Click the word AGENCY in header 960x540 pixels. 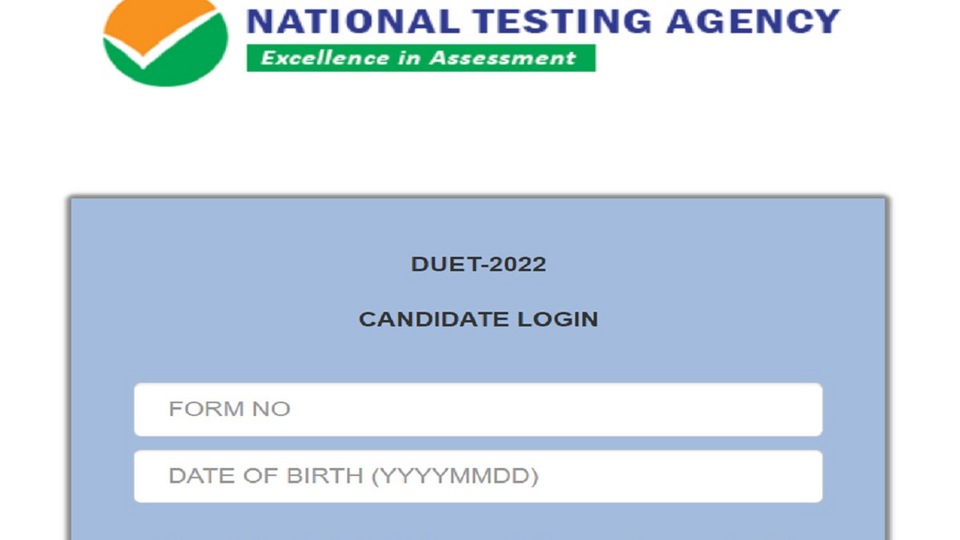click(x=753, y=21)
